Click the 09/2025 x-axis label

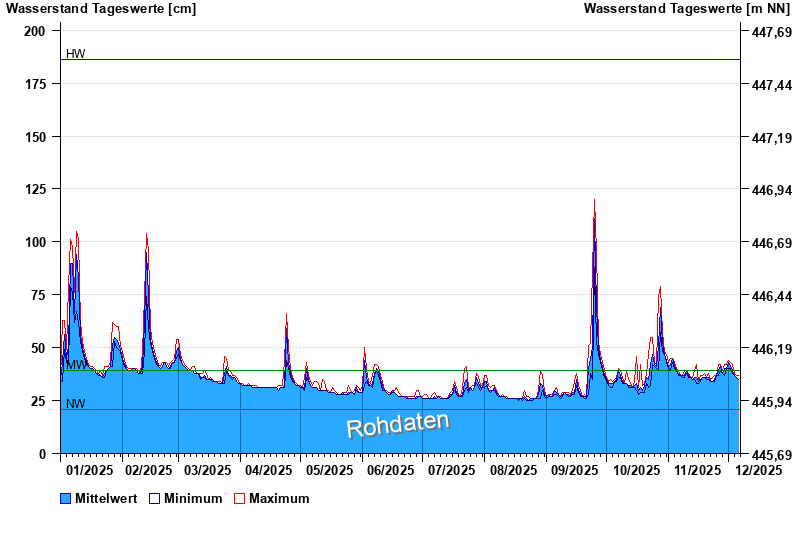[x=575, y=469]
